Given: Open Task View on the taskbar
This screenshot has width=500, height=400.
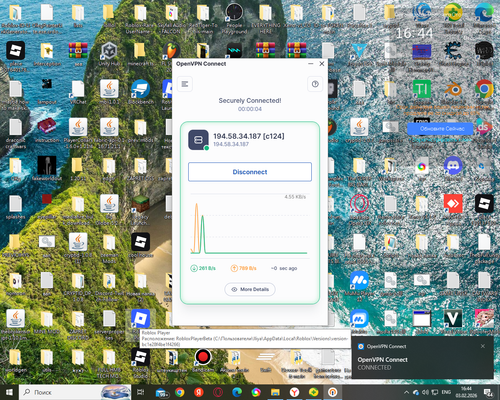Looking at the screenshot, I should pyautogui.click(x=140, y=392).
